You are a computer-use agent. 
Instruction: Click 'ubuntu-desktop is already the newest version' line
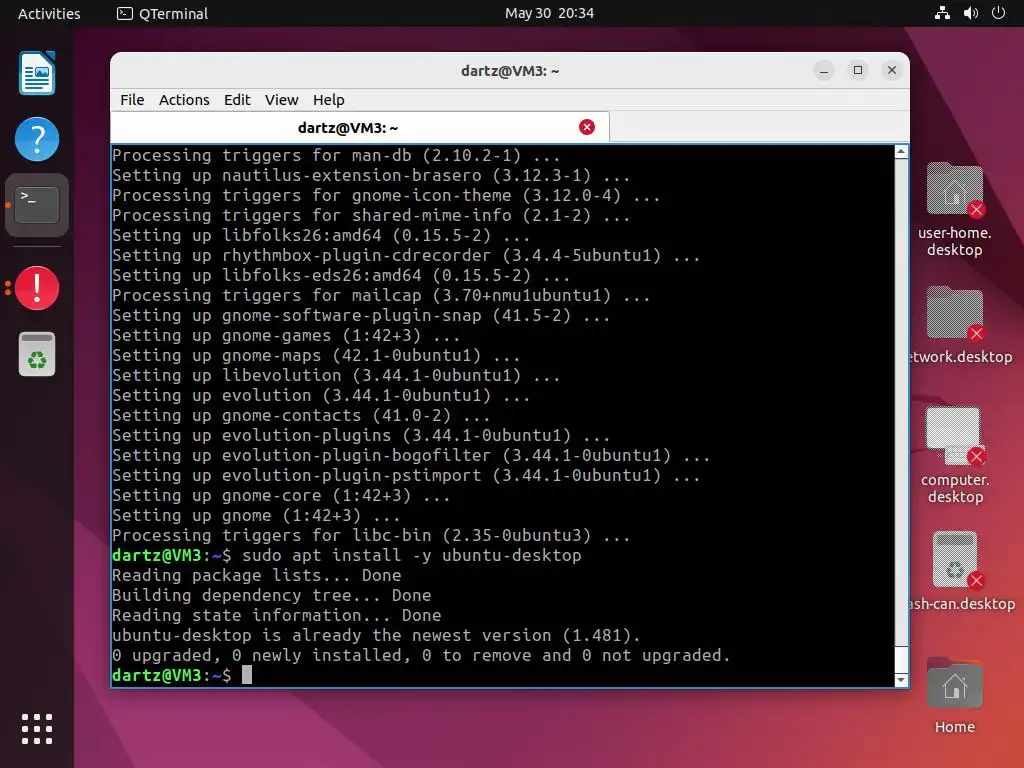click(x=376, y=635)
